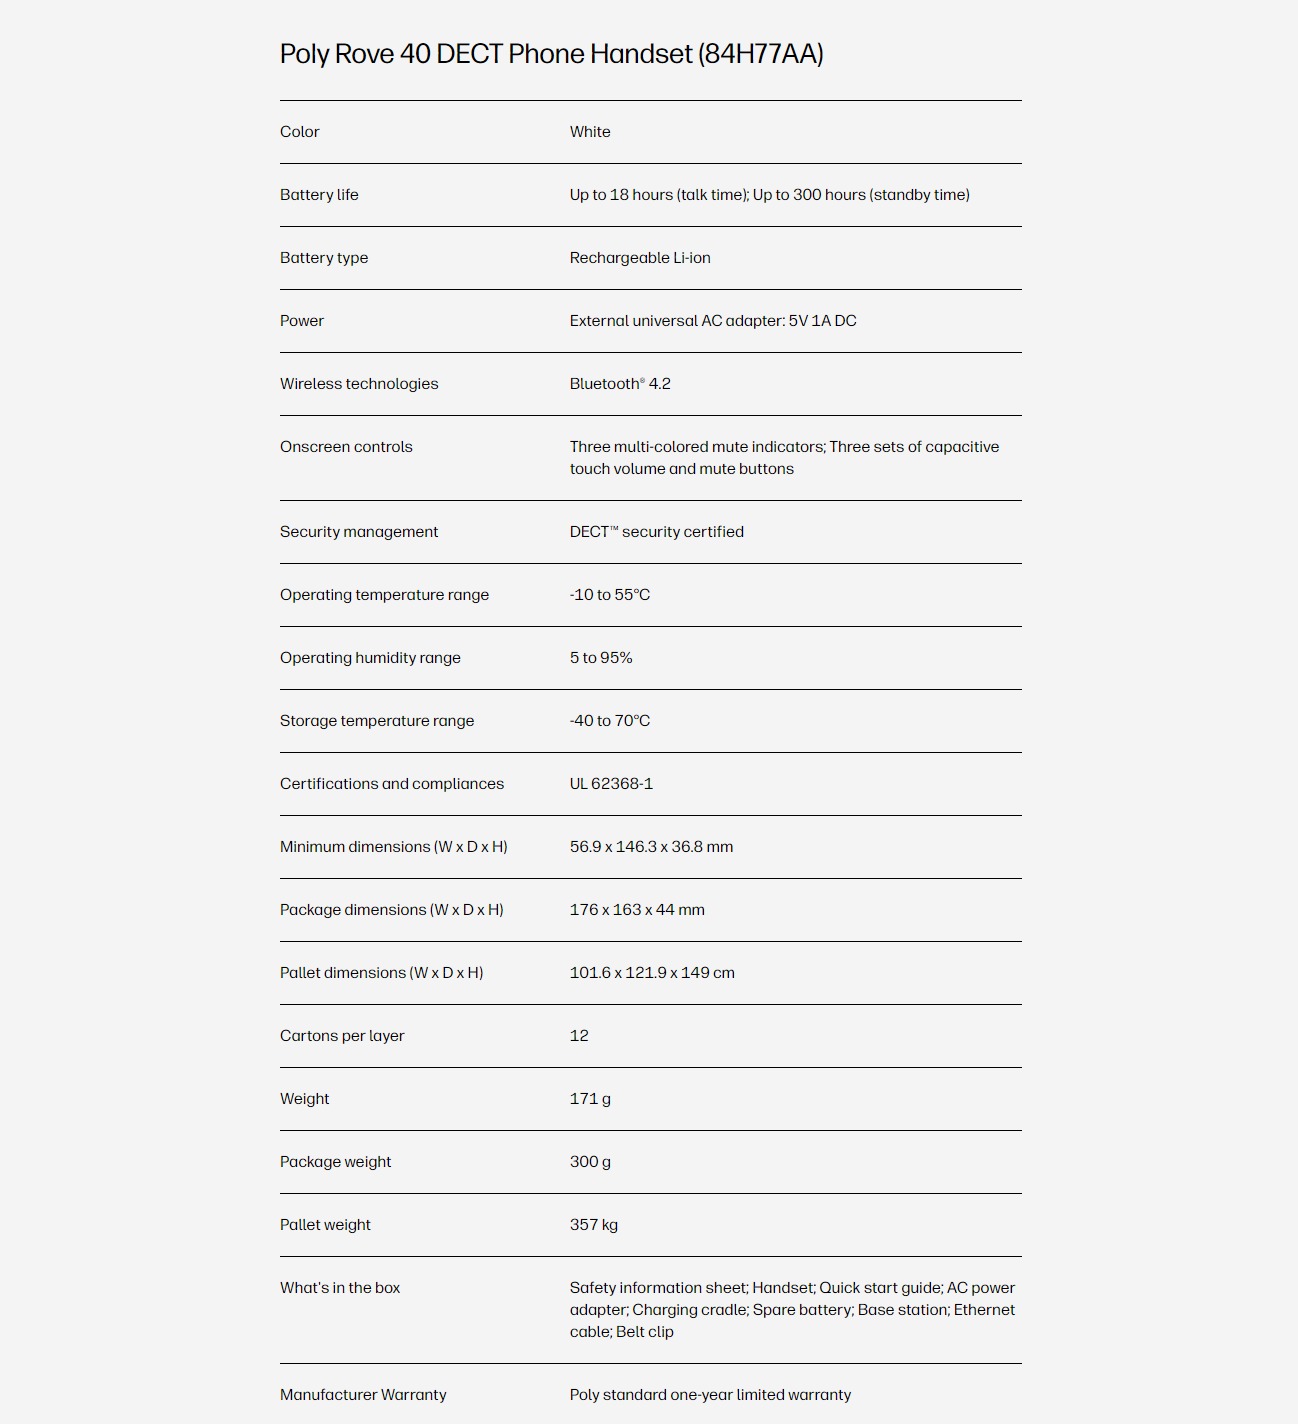Select the Poly standard one-year limited warranty text
The height and width of the screenshot is (1424, 1298).
coord(710,1395)
